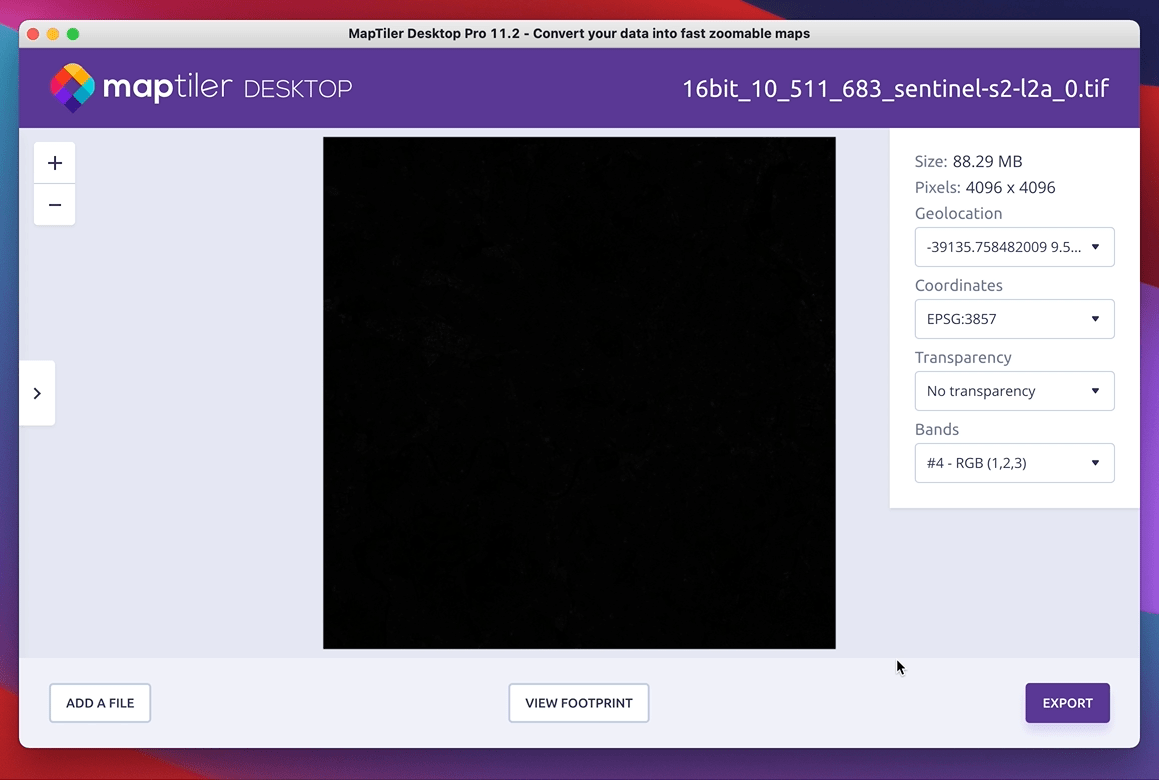Click the MapTiler colorful logo icon
Screen dimensions: 1159x780
point(72,88)
